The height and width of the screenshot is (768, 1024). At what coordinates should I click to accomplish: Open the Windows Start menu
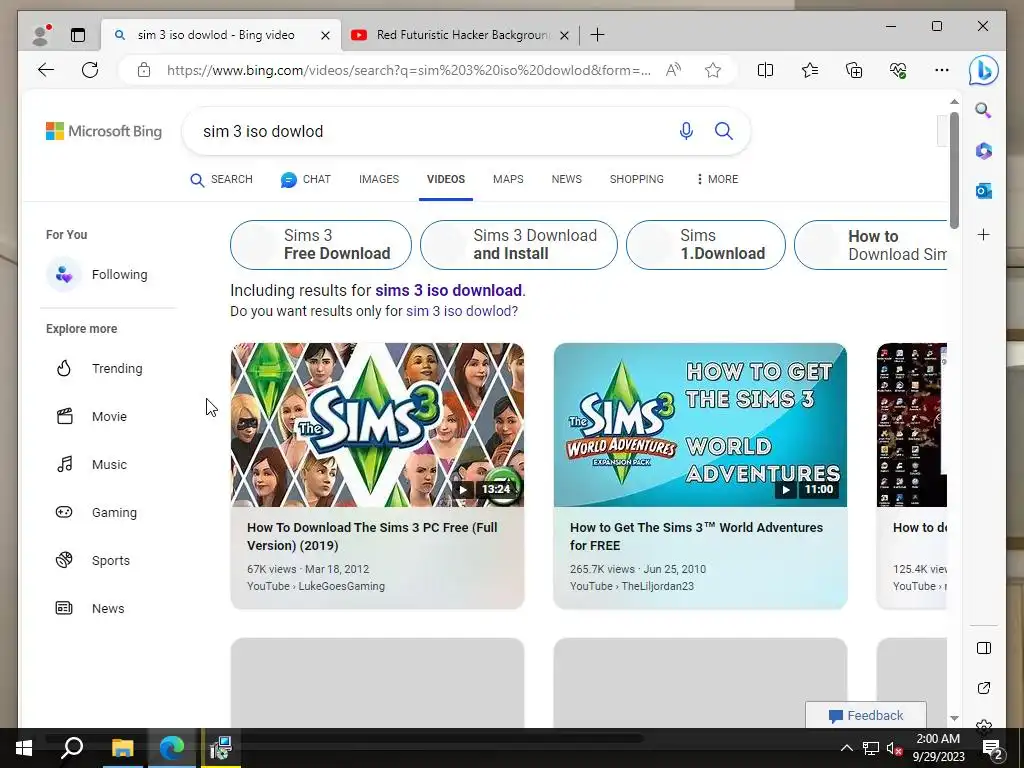[x=24, y=748]
